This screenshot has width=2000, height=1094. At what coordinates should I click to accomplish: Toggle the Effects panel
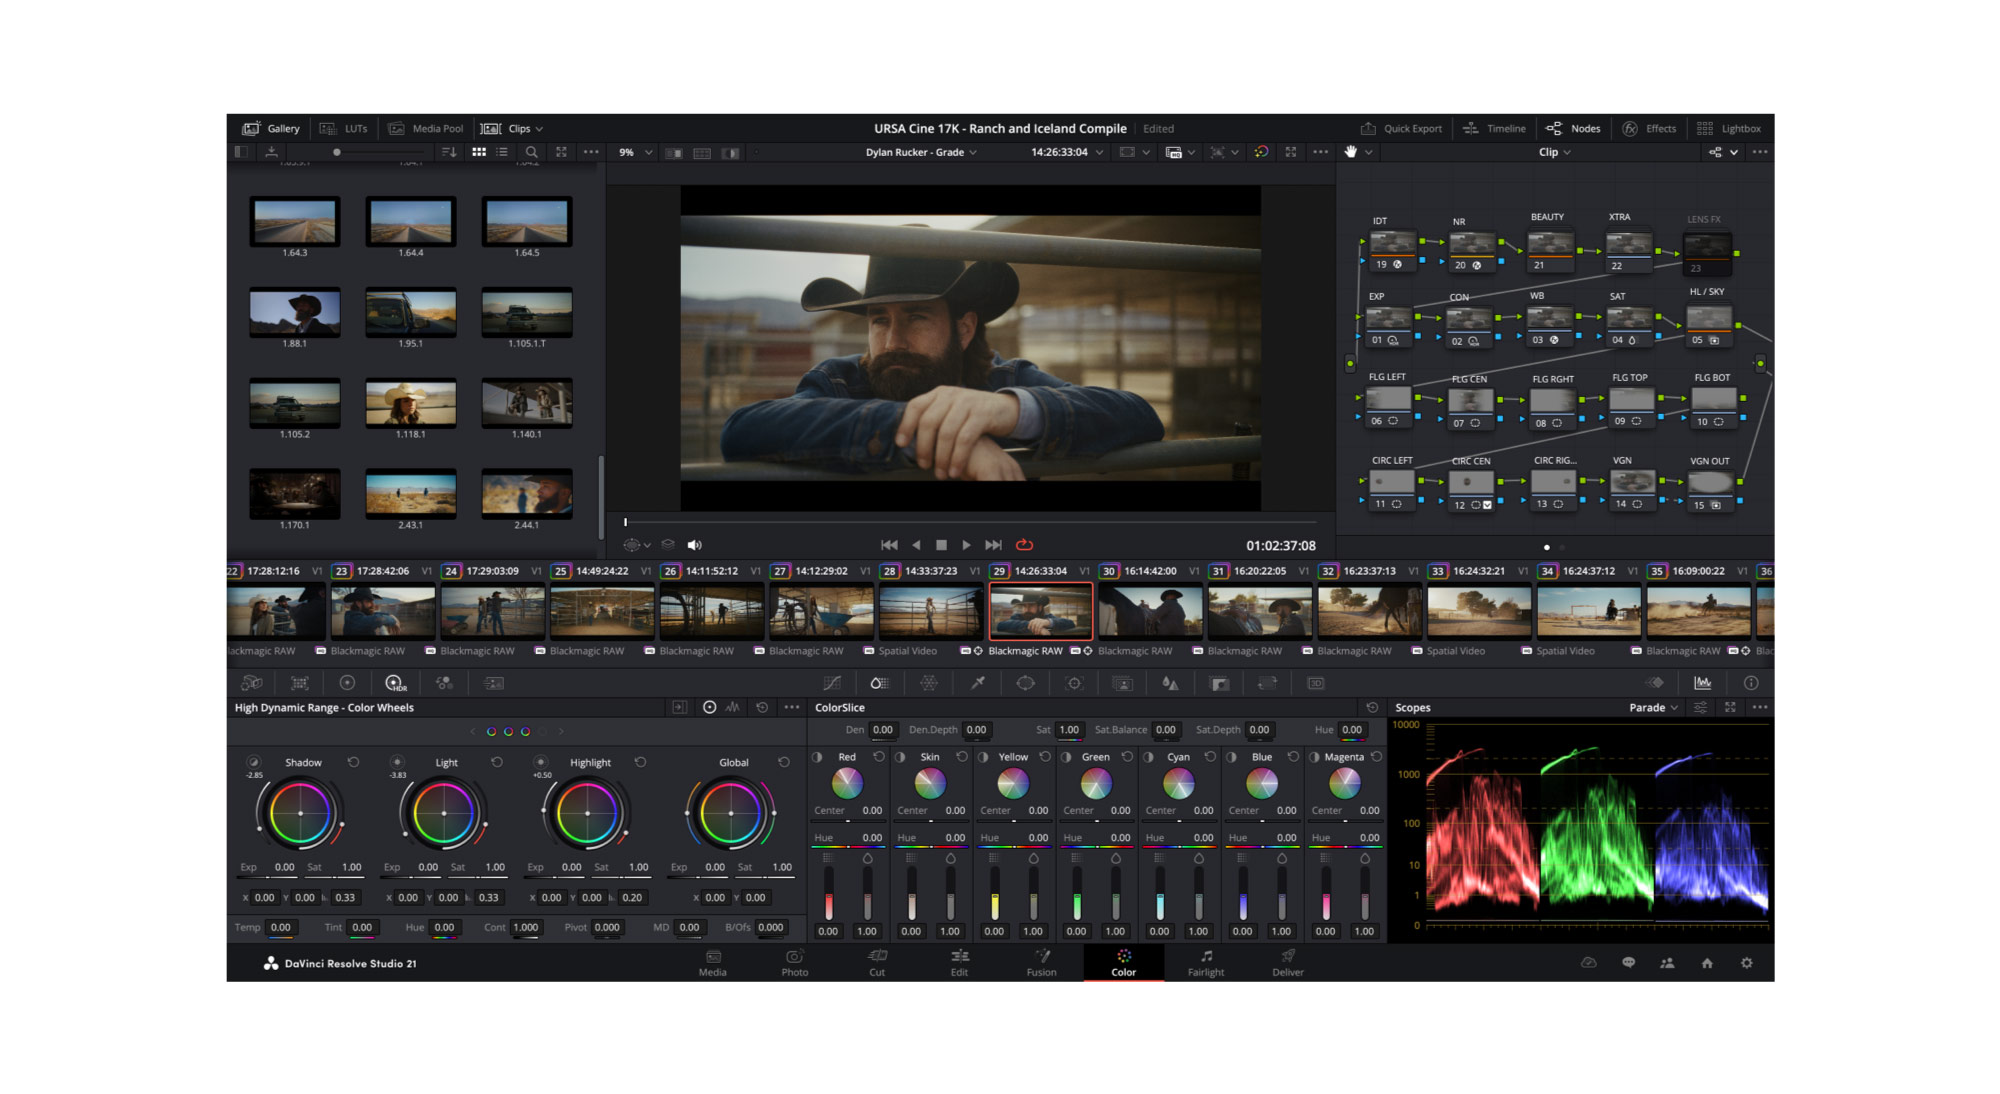coord(1650,128)
